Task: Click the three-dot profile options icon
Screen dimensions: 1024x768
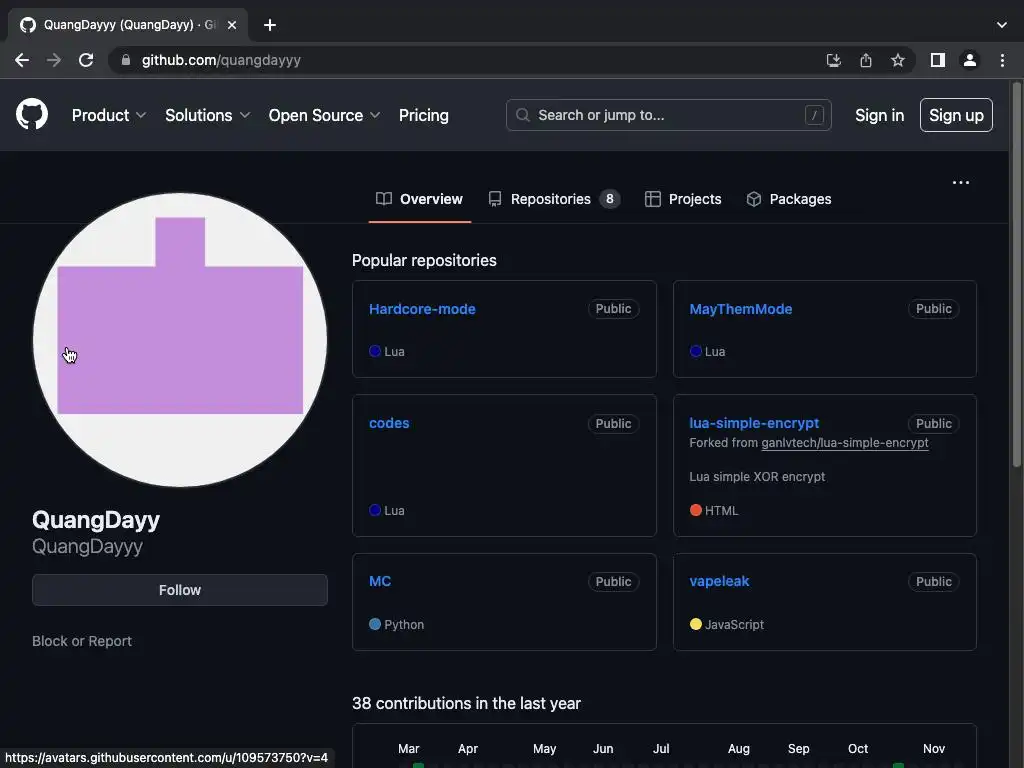Action: pos(961,182)
